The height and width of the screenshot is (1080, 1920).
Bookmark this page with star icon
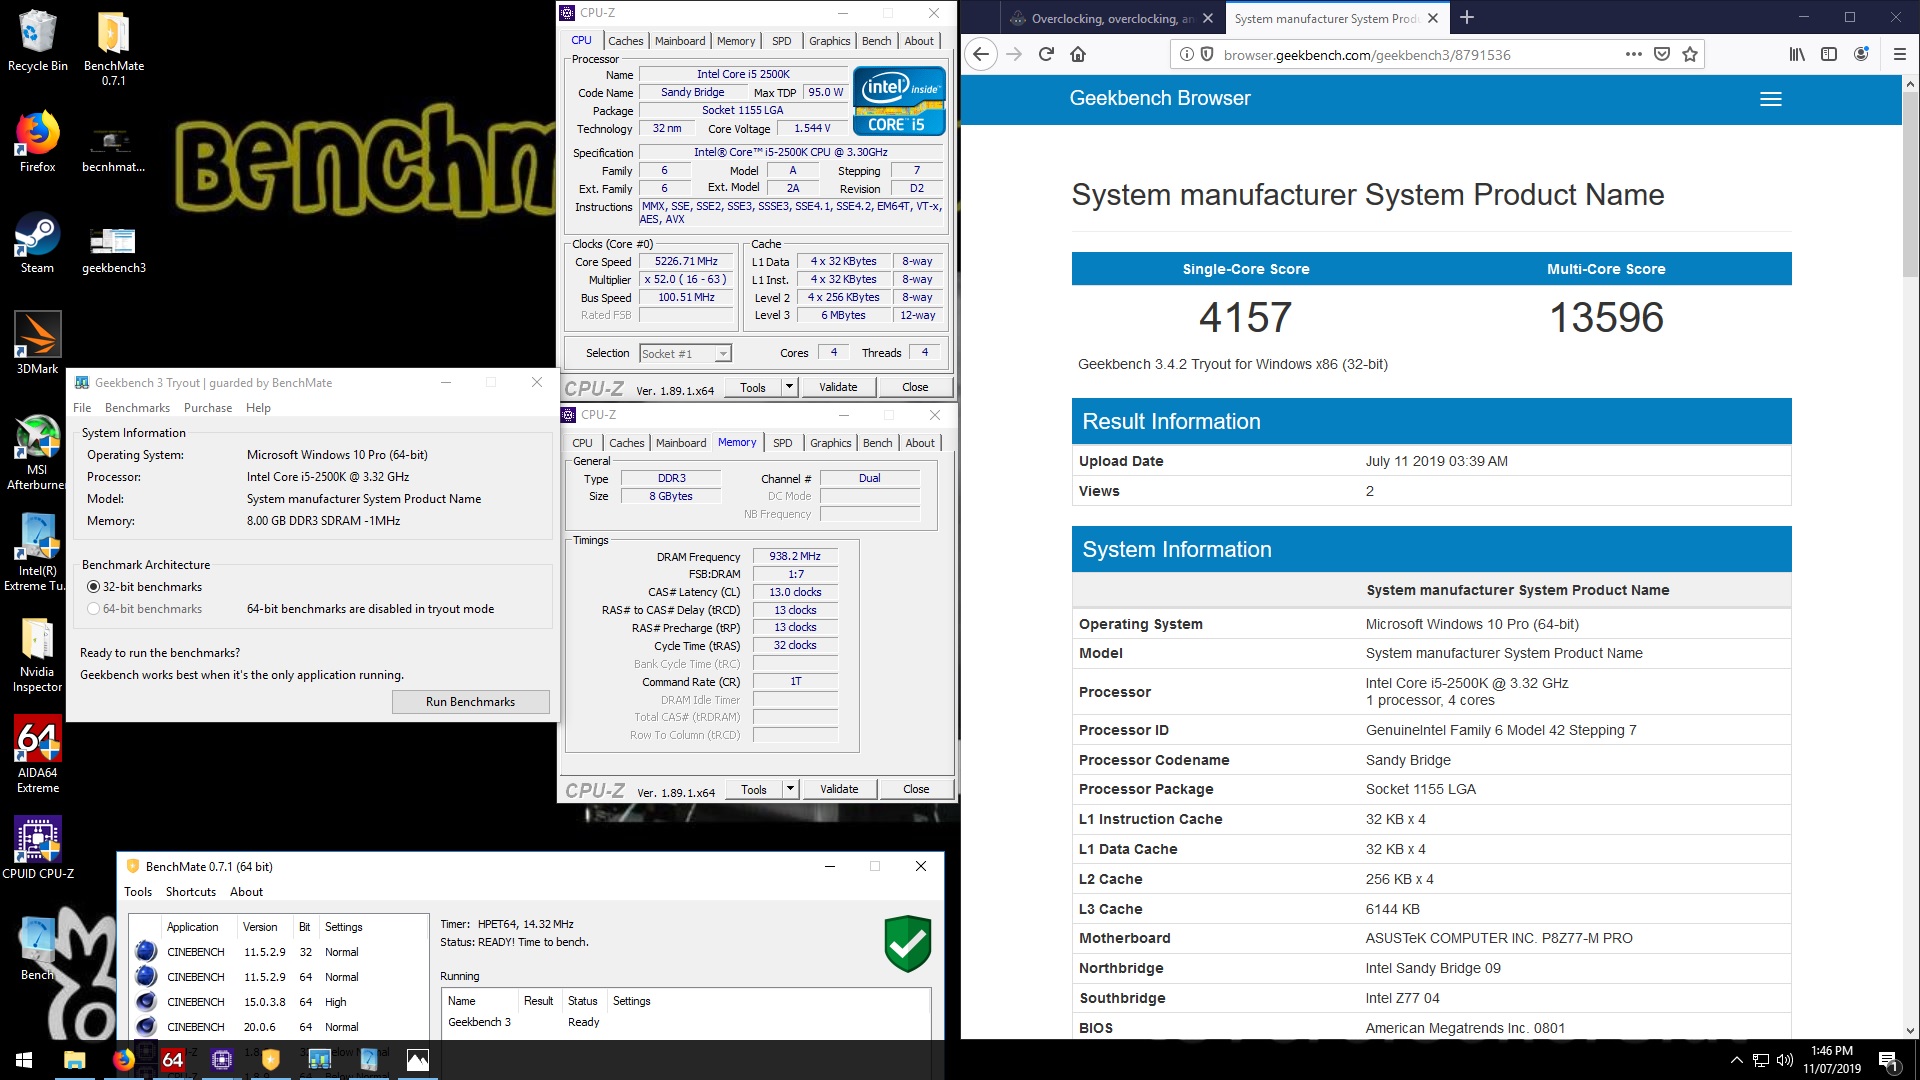pos(1690,54)
